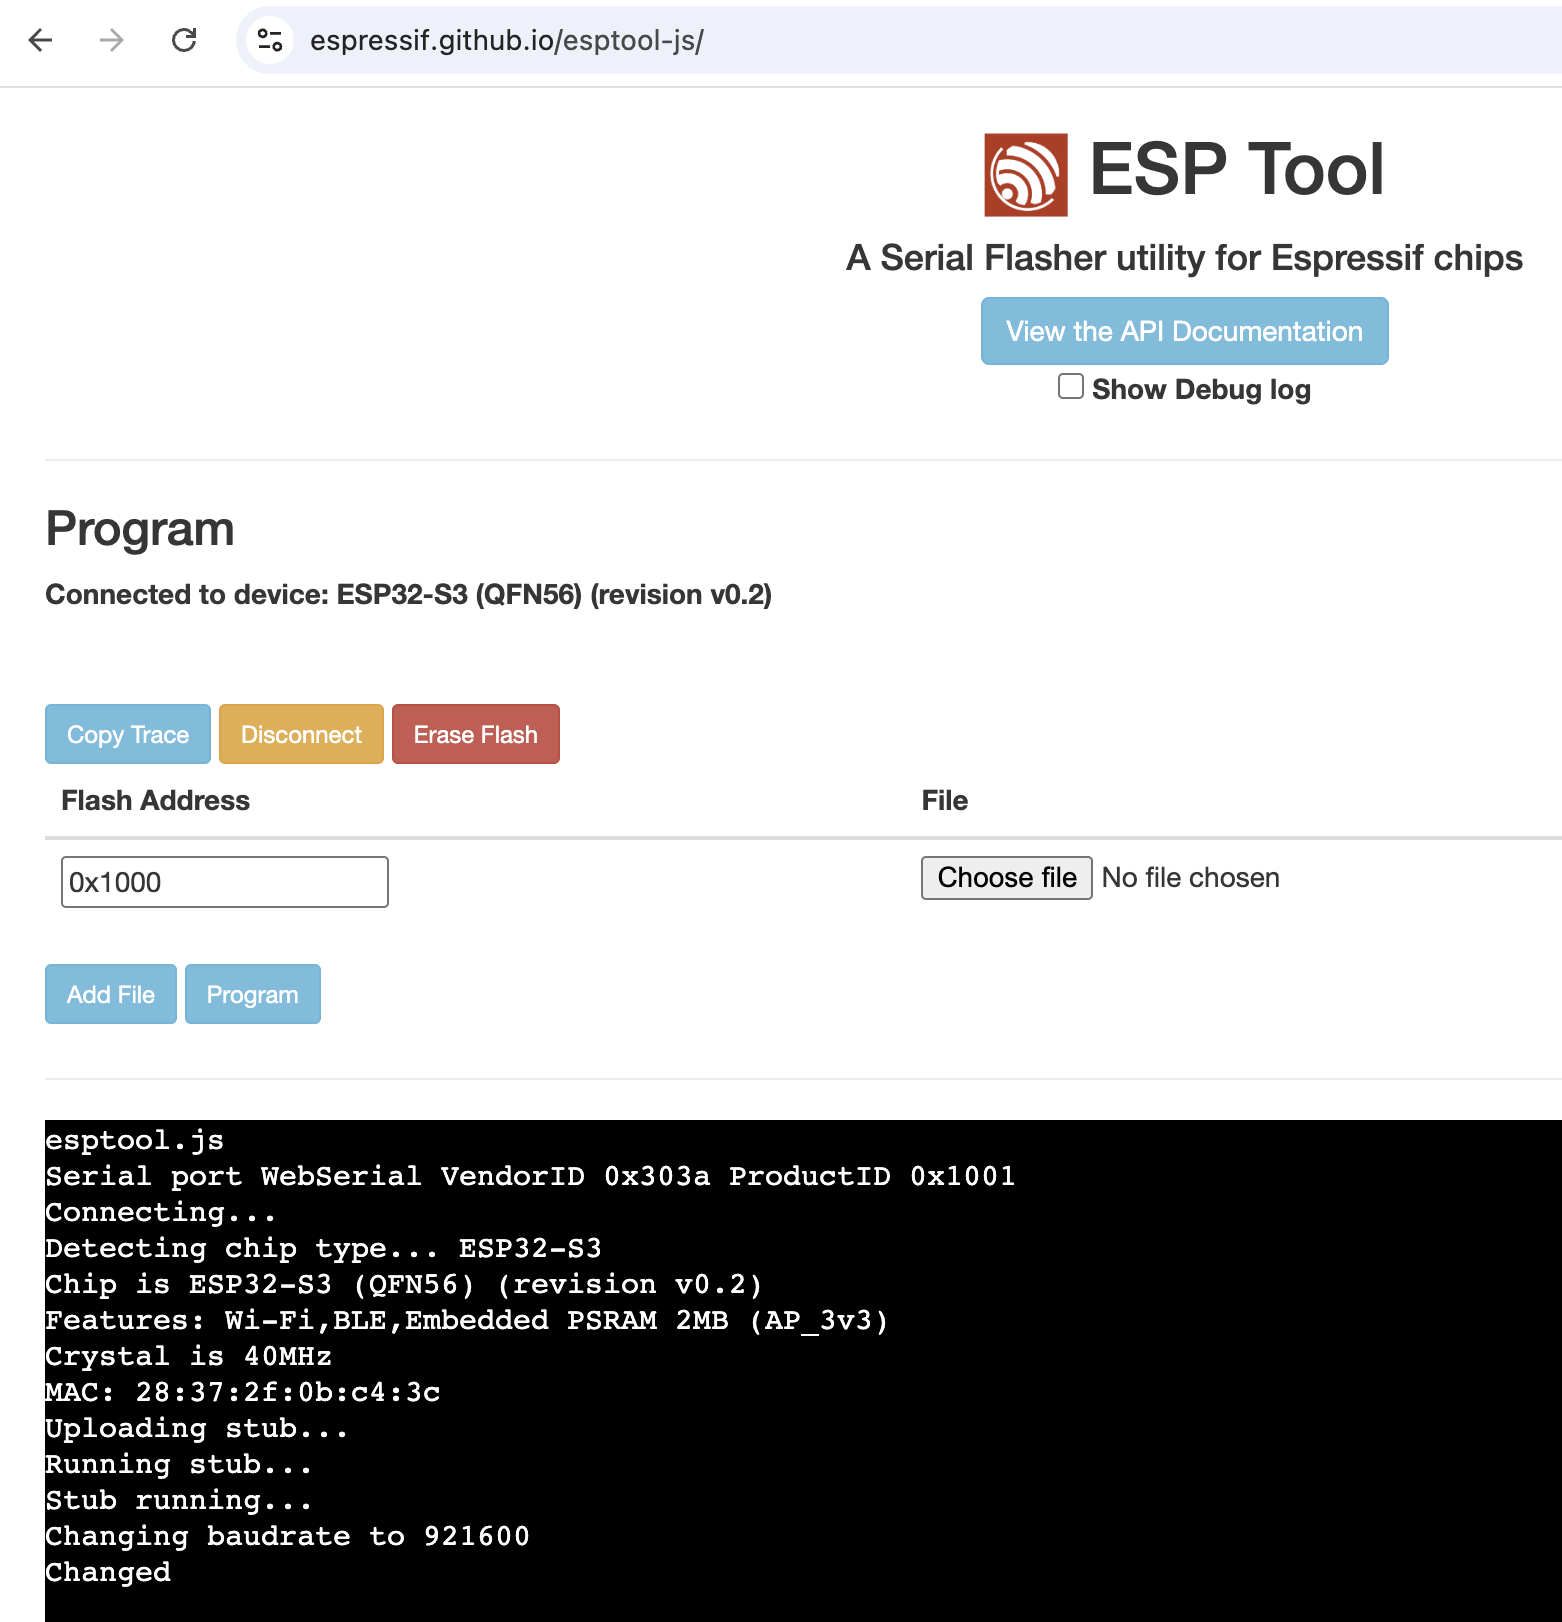Click the Program section heading
The image size is (1562, 1622).
pyautogui.click(x=140, y=529)
